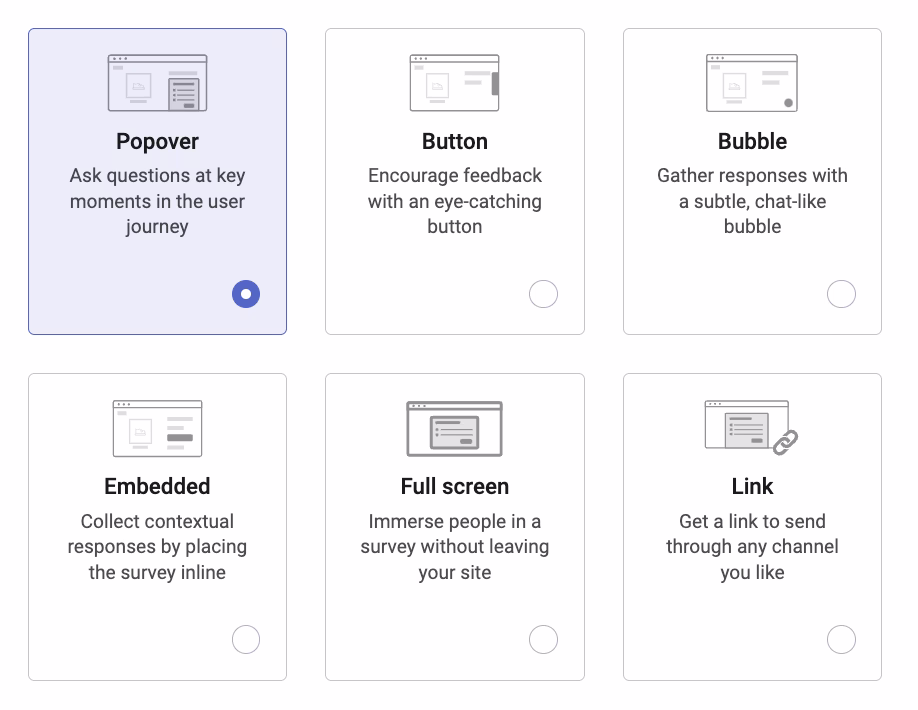Click the Full screen browser illustration
The image size is (918, 710).
click(x=454, y=427)
